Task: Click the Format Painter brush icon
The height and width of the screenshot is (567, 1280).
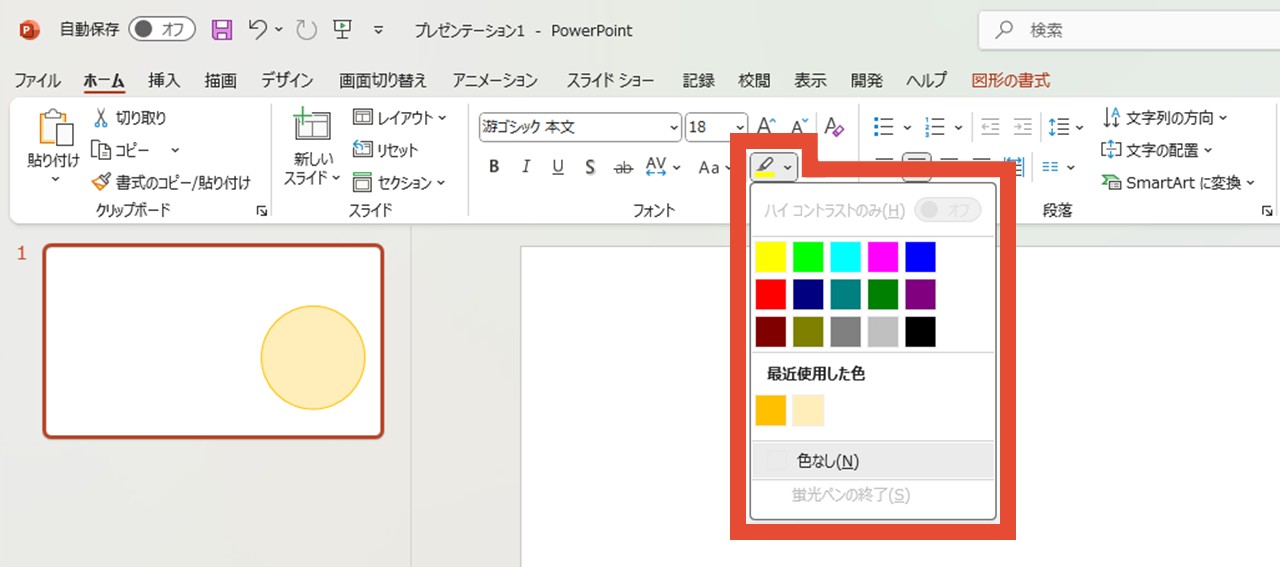Action: click(x=101, y=182)
